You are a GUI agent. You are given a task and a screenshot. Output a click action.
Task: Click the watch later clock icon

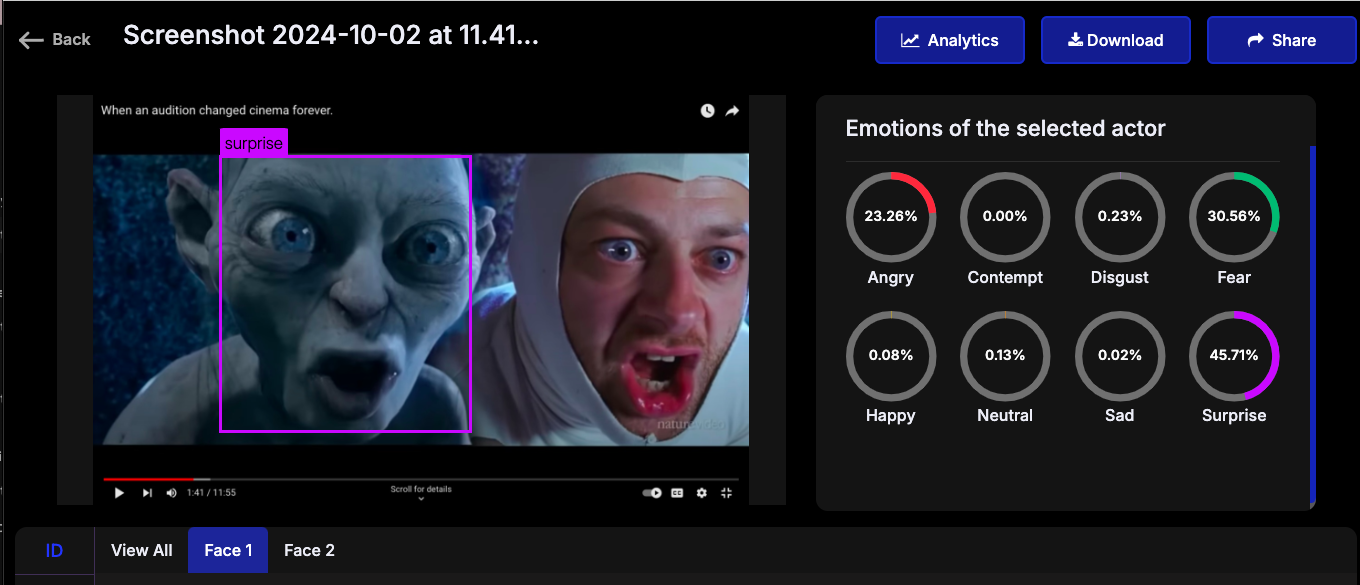708,111
